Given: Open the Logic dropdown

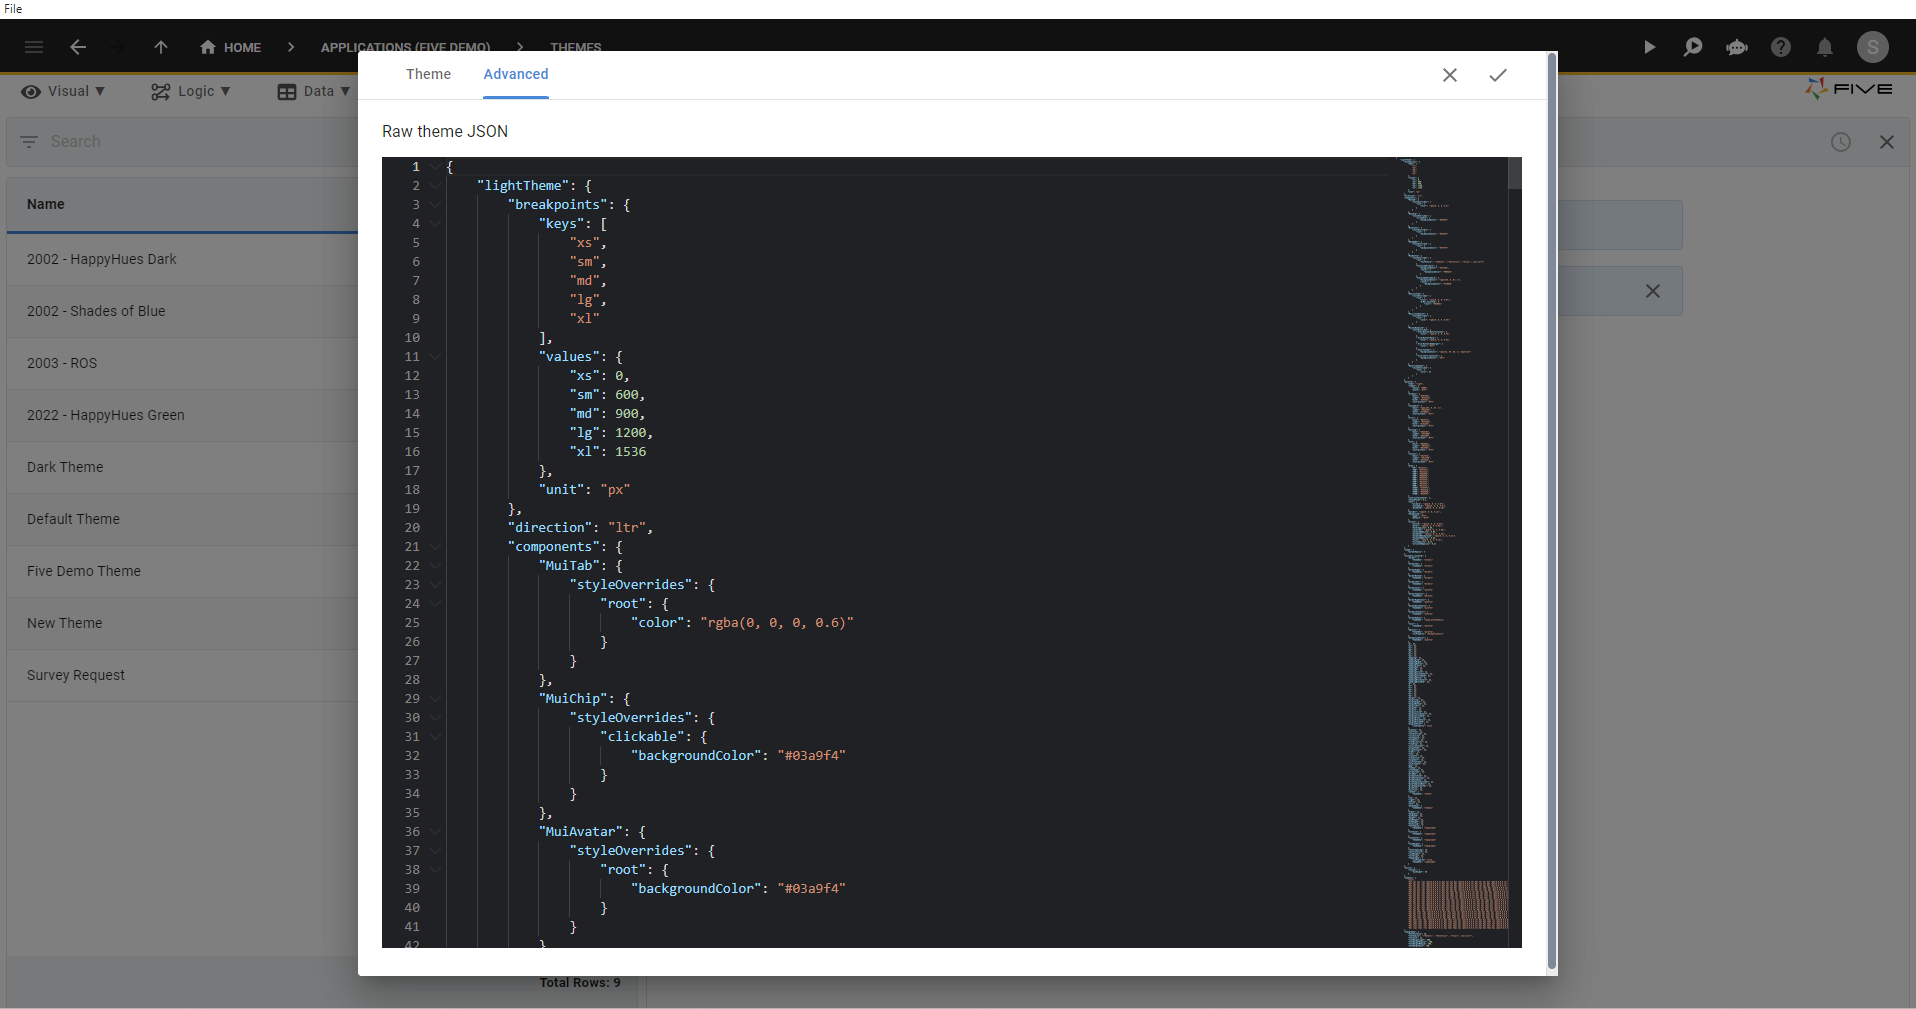Looking at the screenshot, I should [191, 91].
